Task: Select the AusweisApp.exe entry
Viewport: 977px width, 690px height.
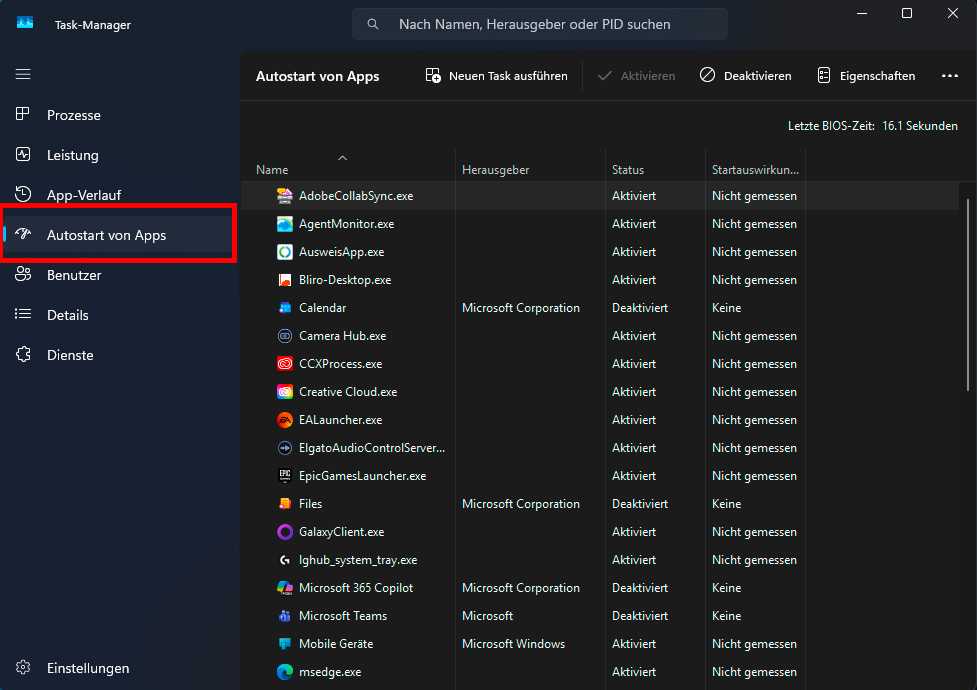Action: 341,252
